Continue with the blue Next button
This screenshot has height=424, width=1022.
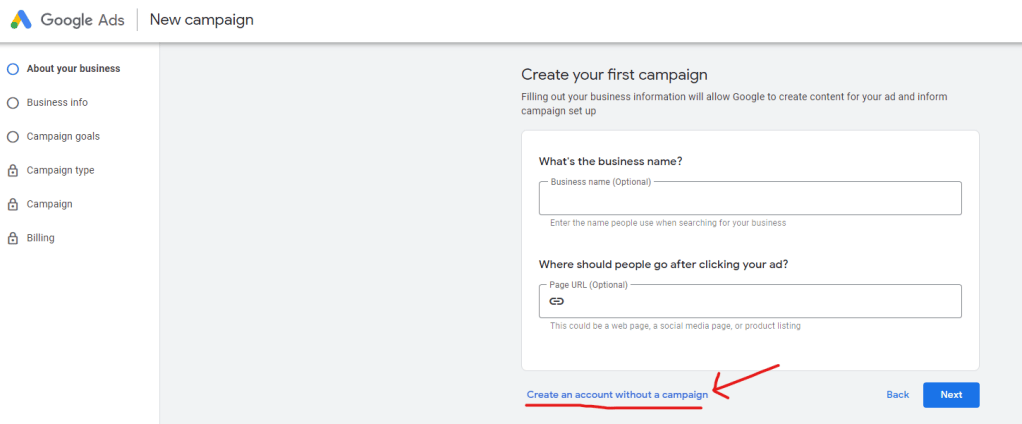[x=951, y=395]
